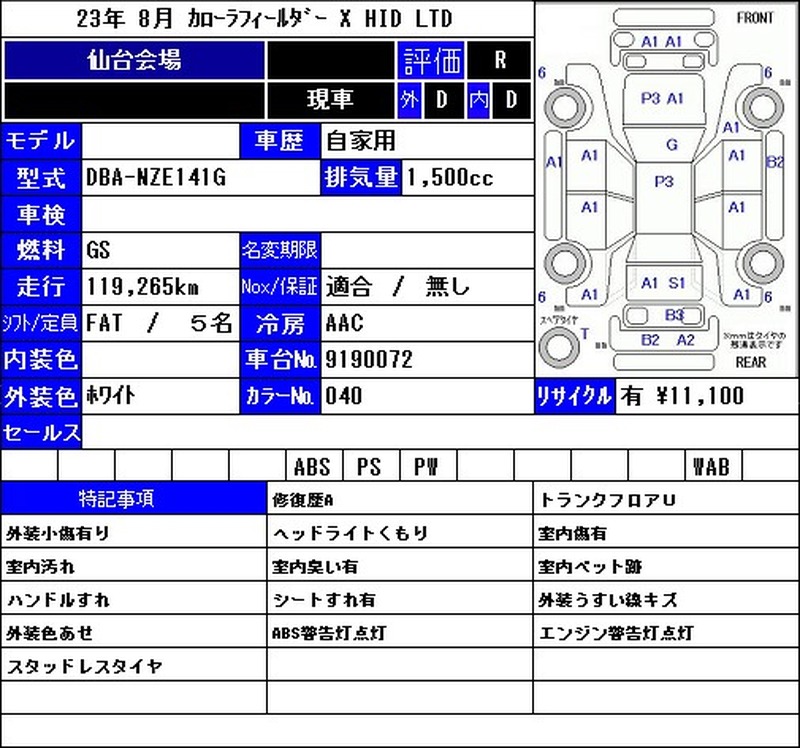Screen dimensions: 800x748
Task: Click the front-right wheel in the car diagram
Action: 763,108
